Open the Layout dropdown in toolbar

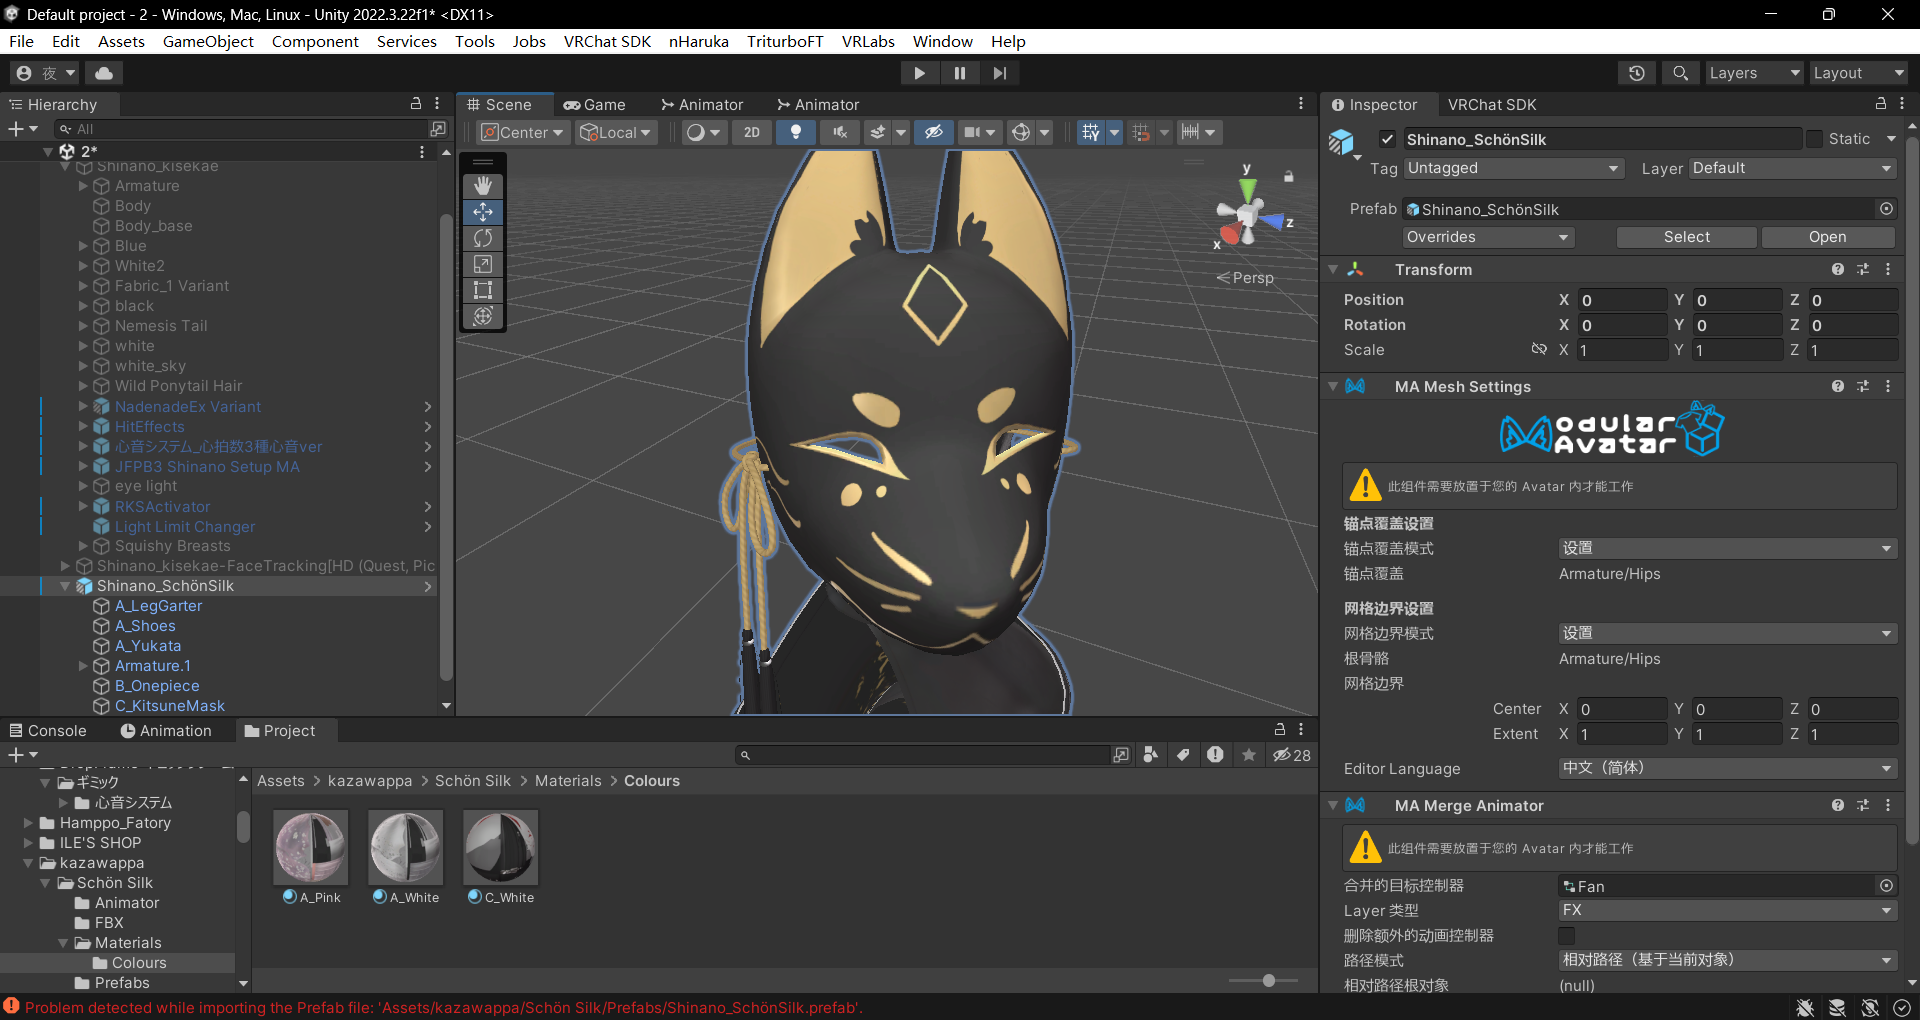pyautogui.click(x=1859, y=73)
